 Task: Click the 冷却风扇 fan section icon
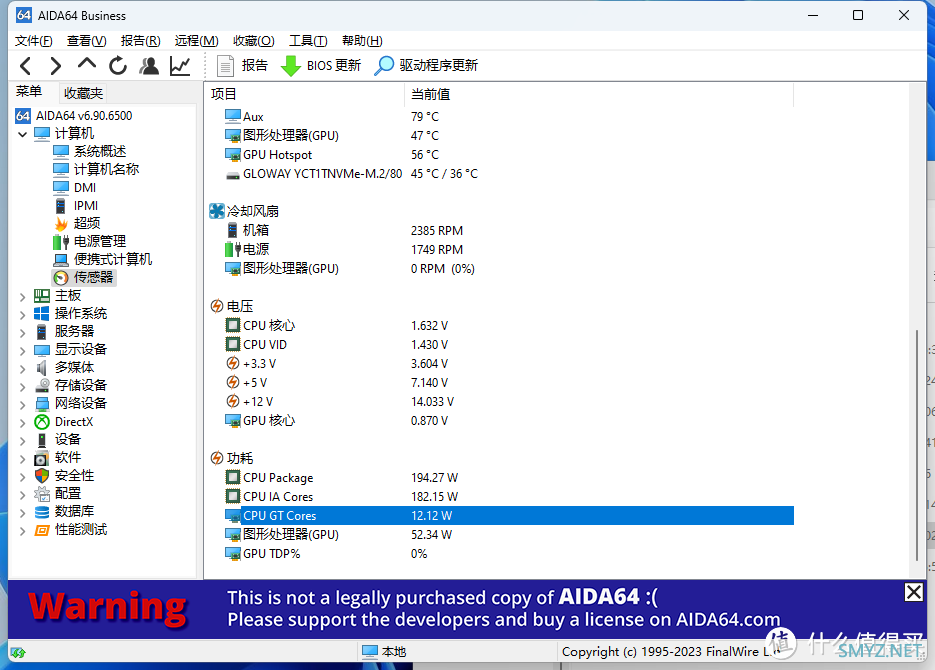tap(216, 211)
